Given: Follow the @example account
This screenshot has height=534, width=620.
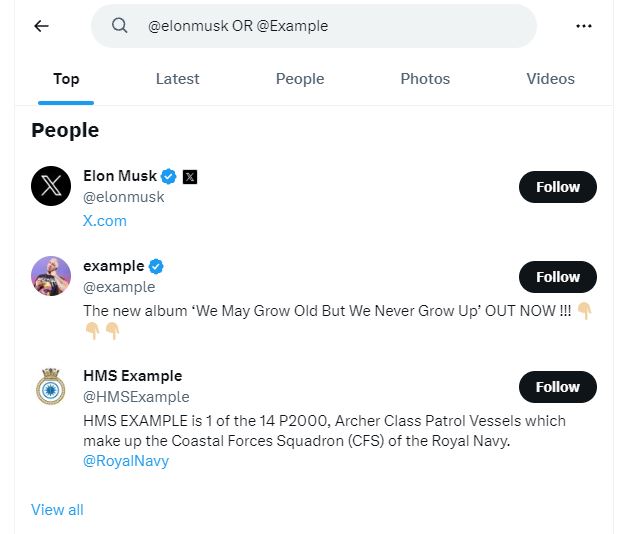Looking at the screenshot, I should point(558,277).
